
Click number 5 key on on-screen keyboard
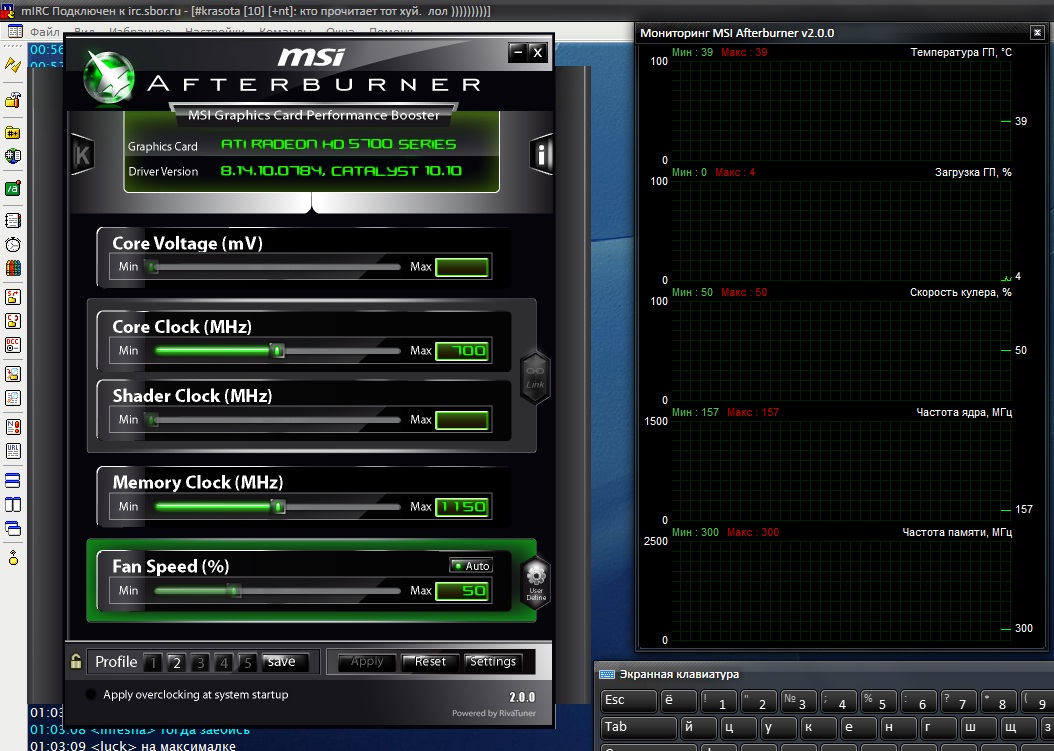[x=877, y=701]
